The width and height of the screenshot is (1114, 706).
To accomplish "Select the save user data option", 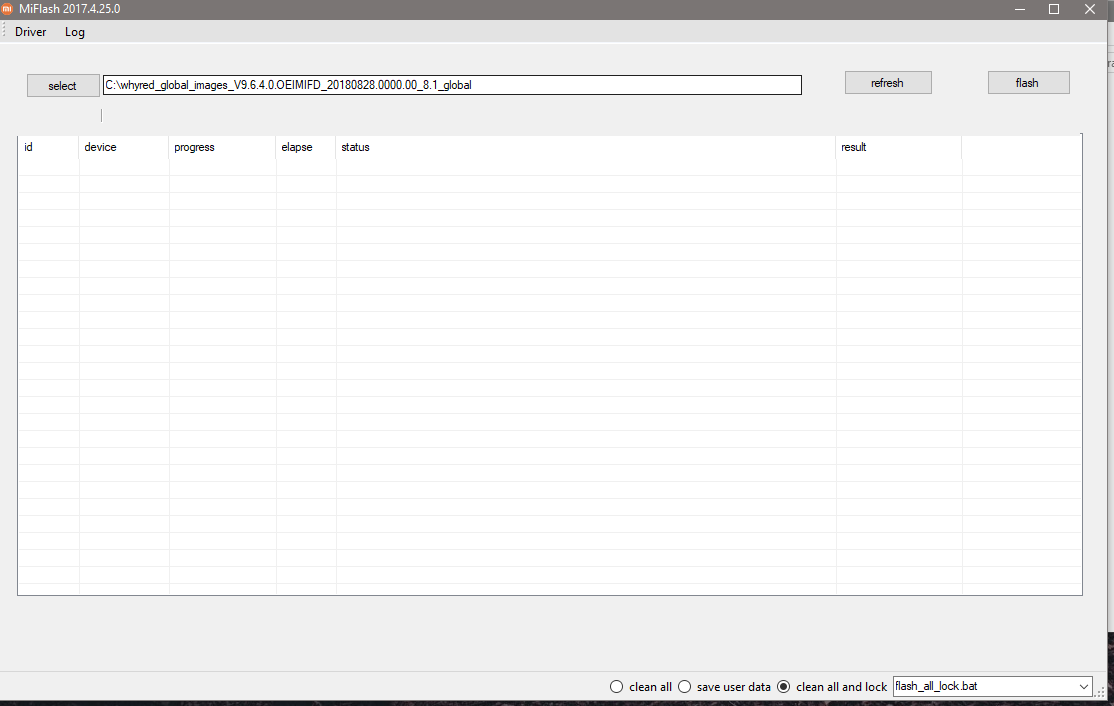I will (724, 687).
